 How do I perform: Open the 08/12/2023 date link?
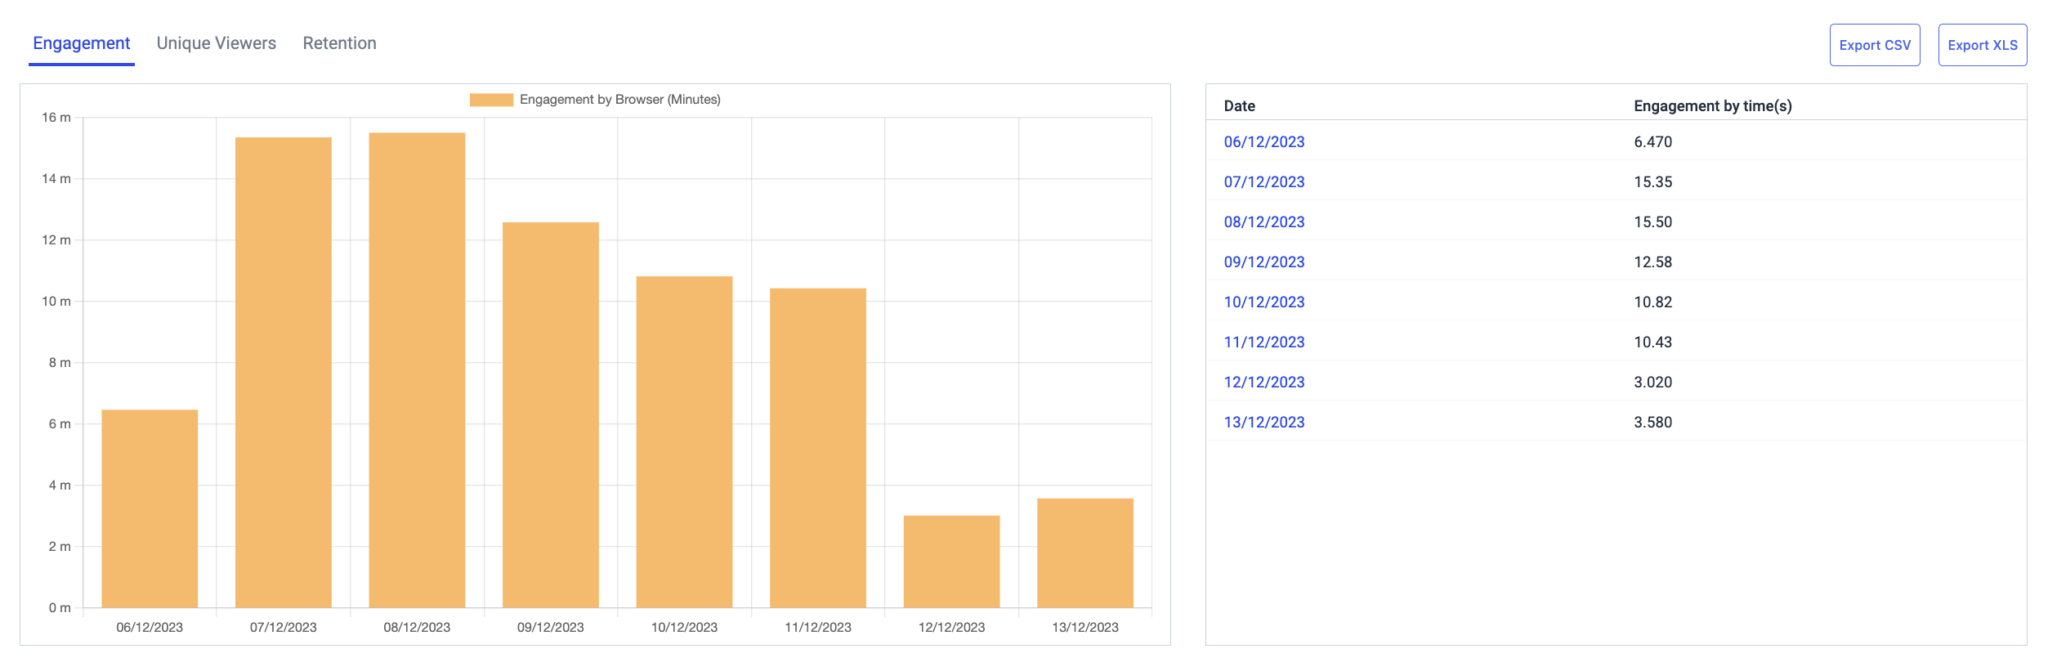1264,222
